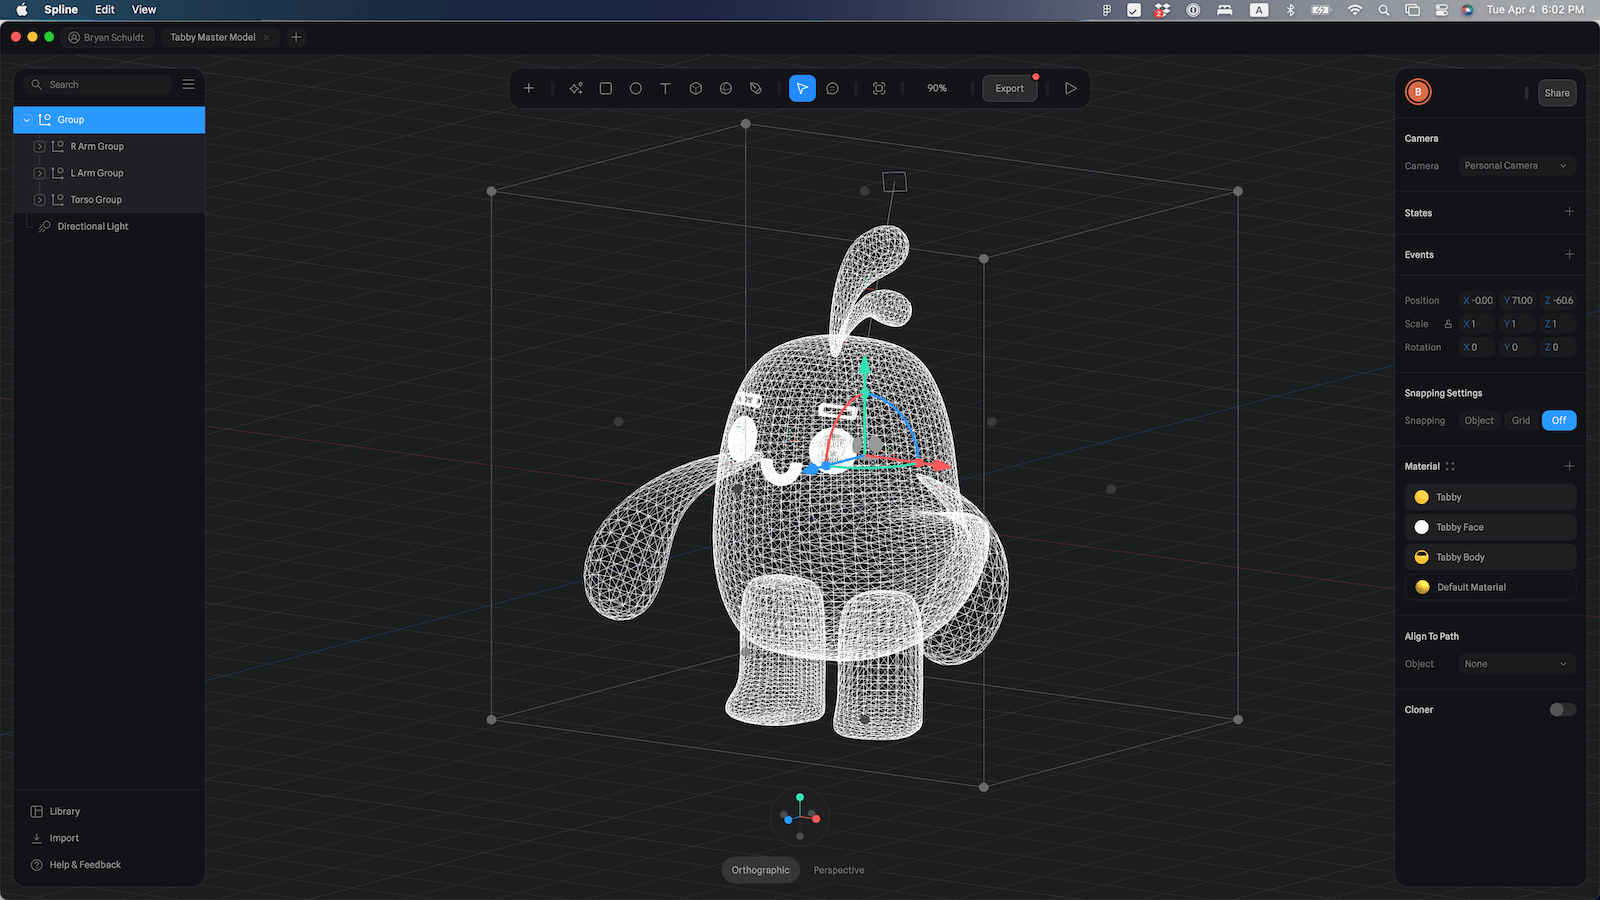Open the Bryan Schuldt home tab

tap(106, 37)
